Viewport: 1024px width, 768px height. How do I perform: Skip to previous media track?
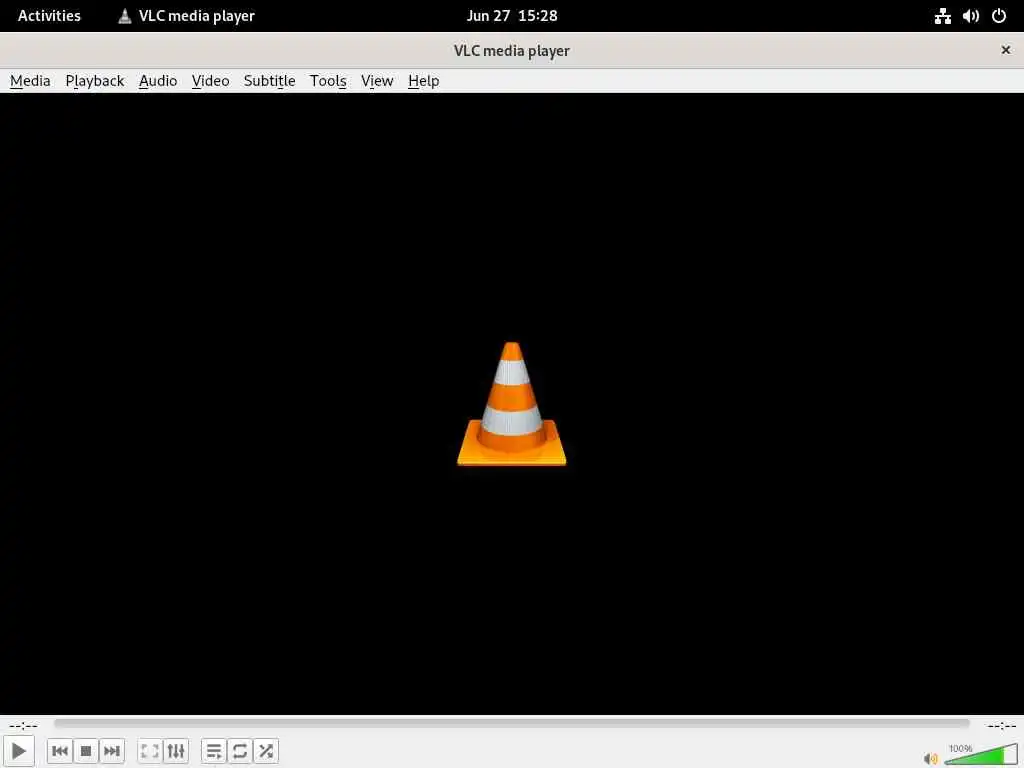(x=59, y=751)
